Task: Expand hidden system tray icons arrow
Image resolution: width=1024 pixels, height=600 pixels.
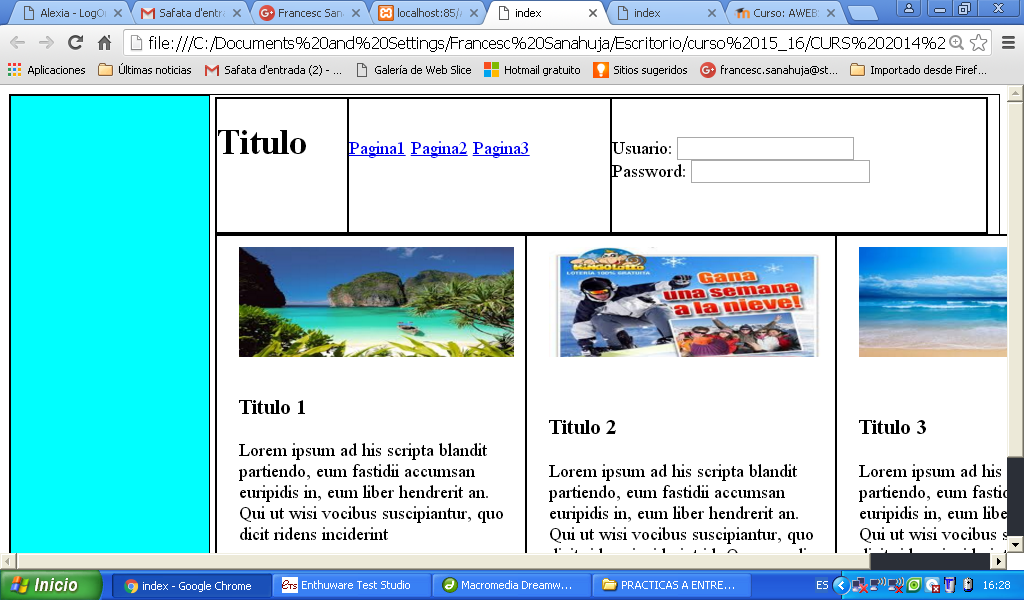Action: click(841, 585)
